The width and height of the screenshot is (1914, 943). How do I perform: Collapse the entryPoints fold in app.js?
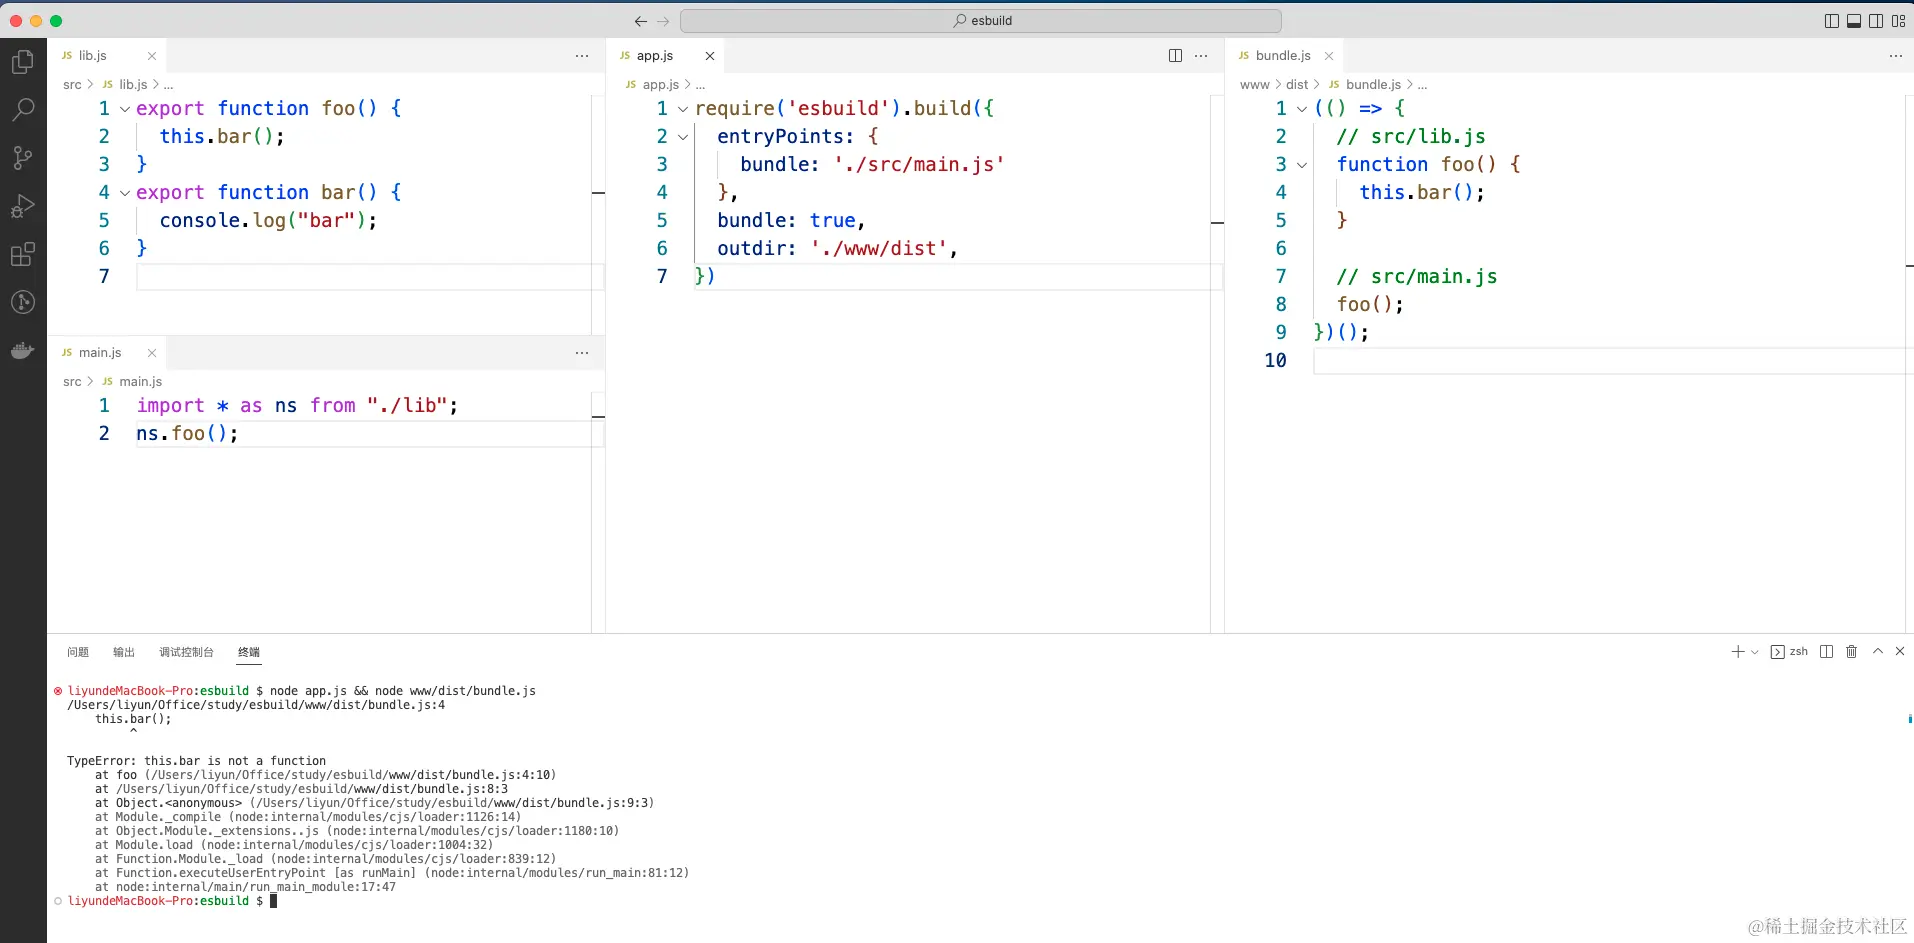click(683, 137)
